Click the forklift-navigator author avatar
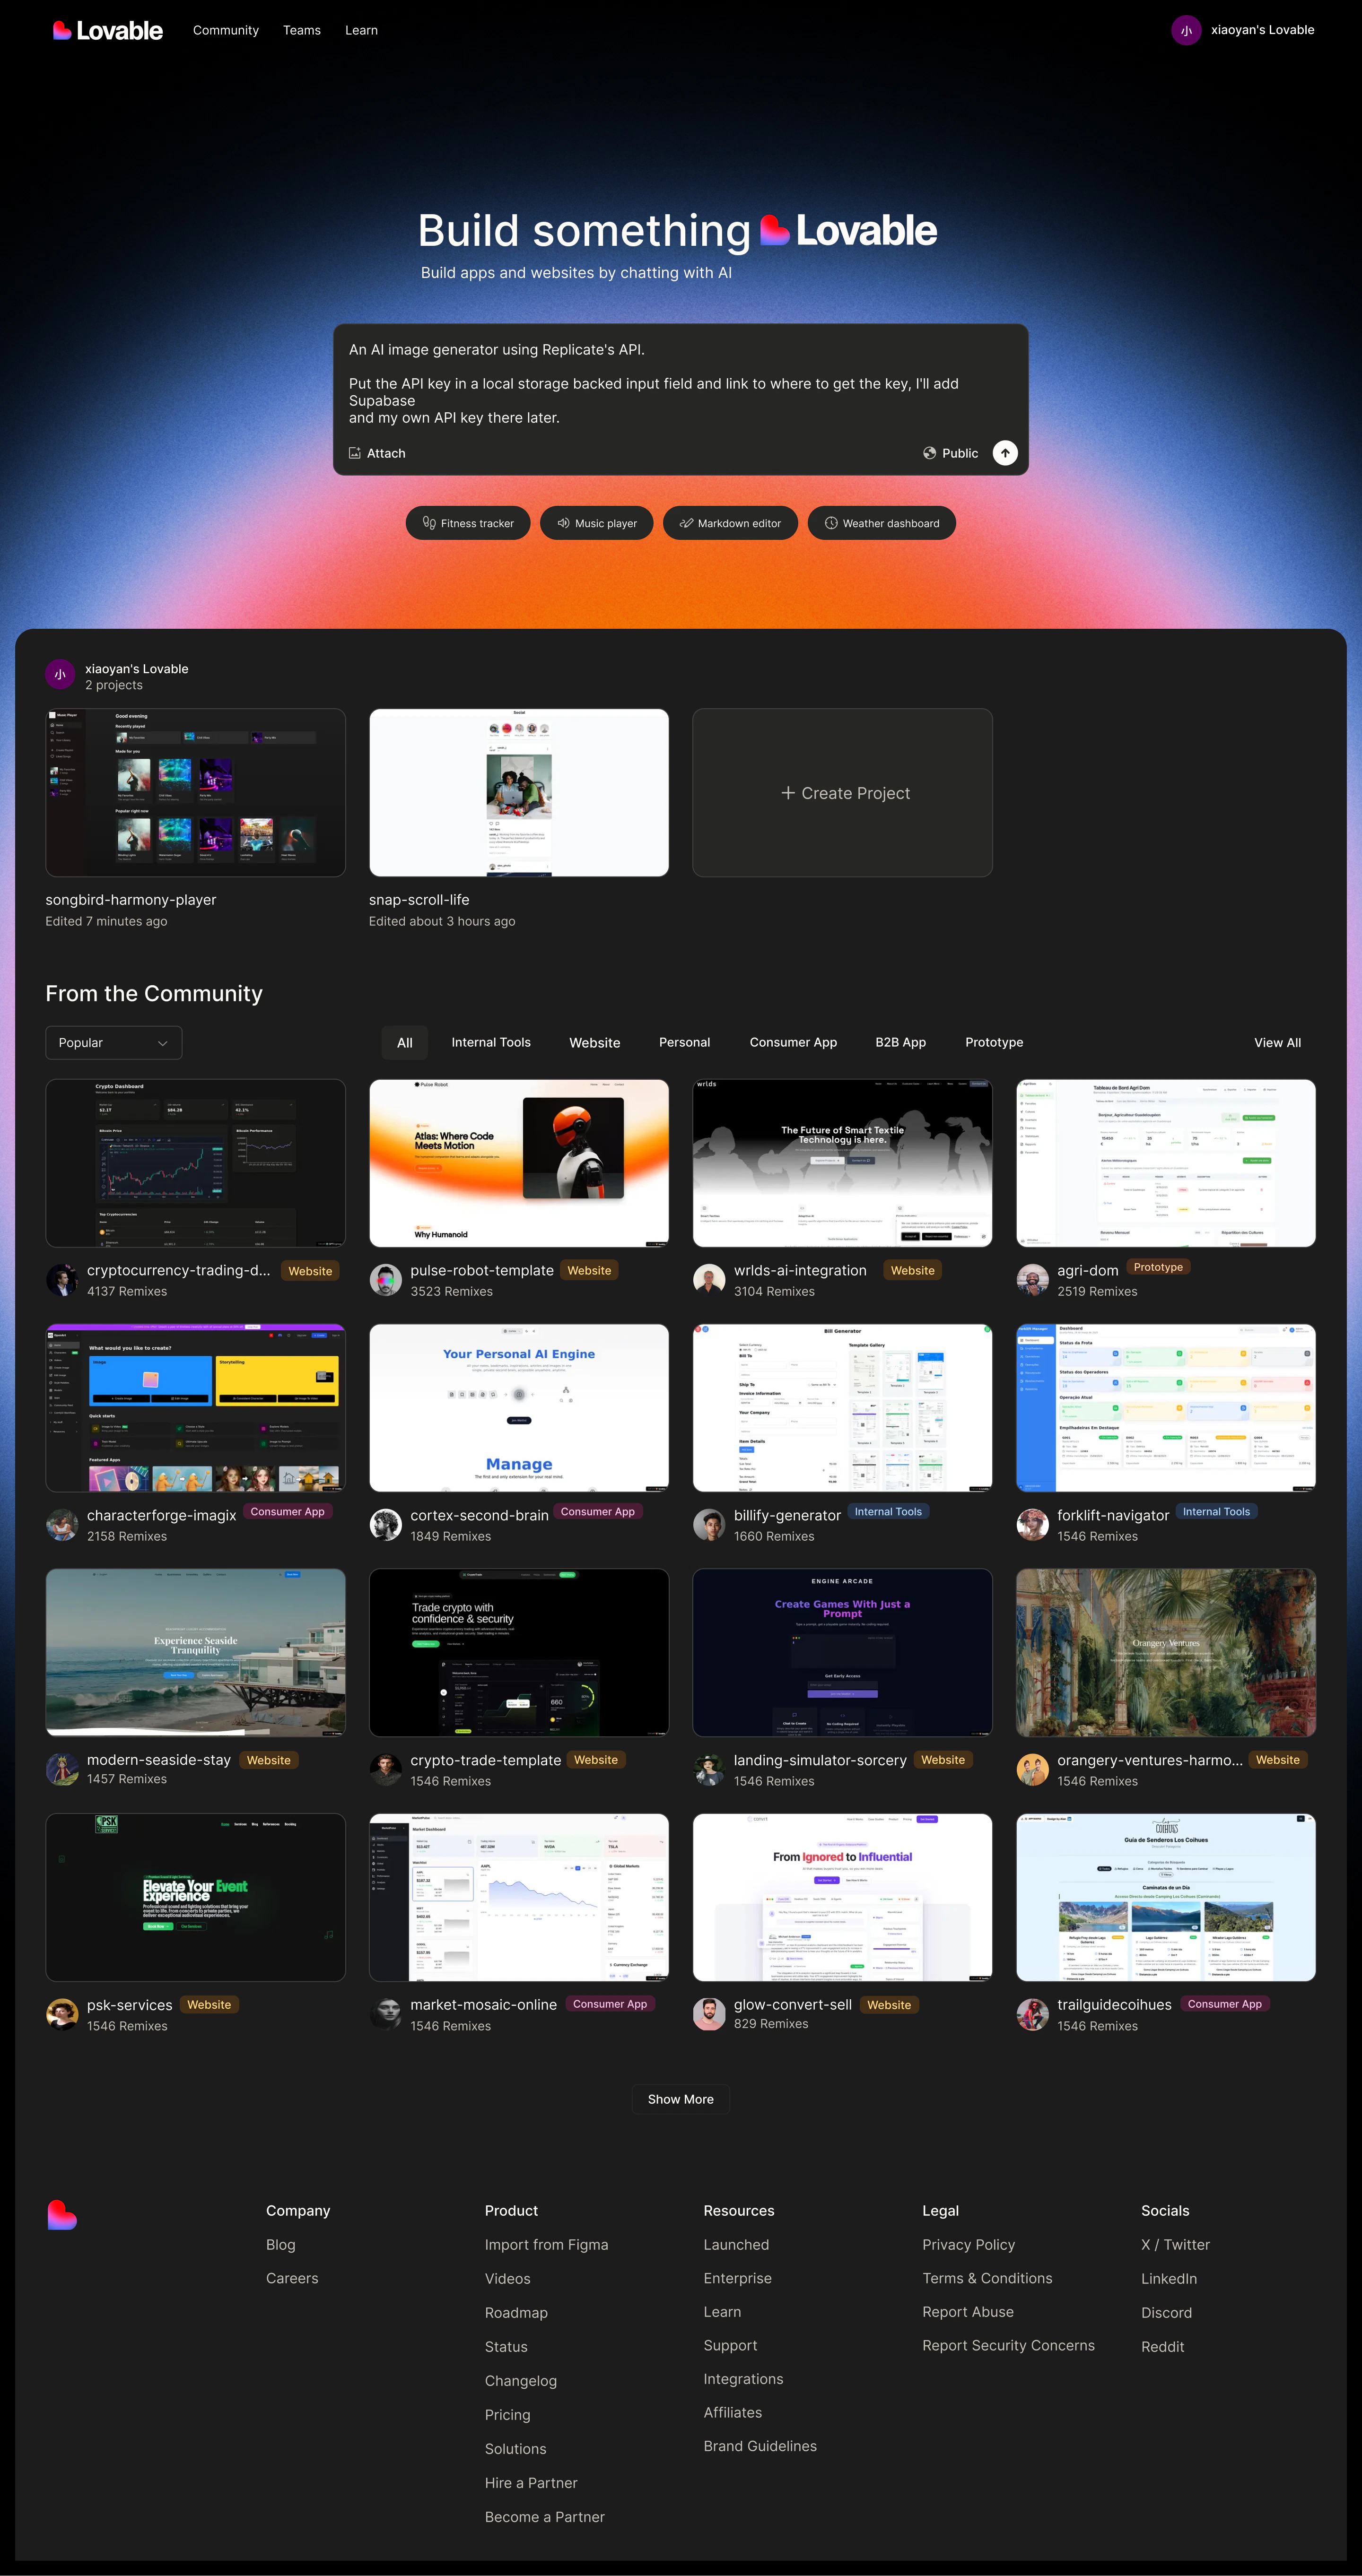 (1033, 1525)
